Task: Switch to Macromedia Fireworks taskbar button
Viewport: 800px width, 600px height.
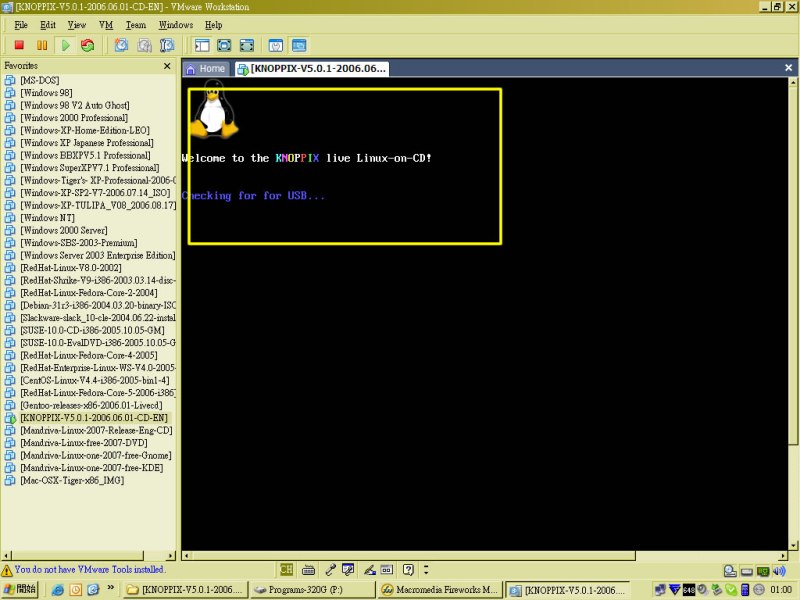Action: (440, 590)
